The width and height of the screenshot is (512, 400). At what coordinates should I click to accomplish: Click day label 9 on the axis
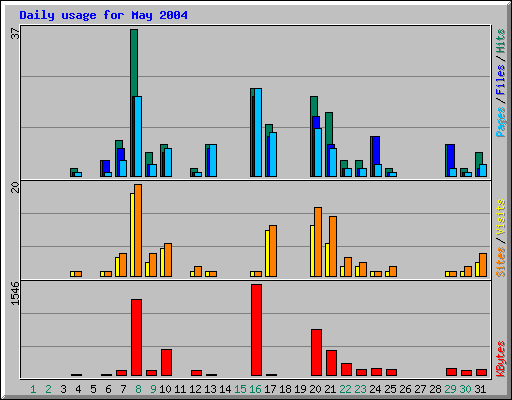(x=153, y=389)
